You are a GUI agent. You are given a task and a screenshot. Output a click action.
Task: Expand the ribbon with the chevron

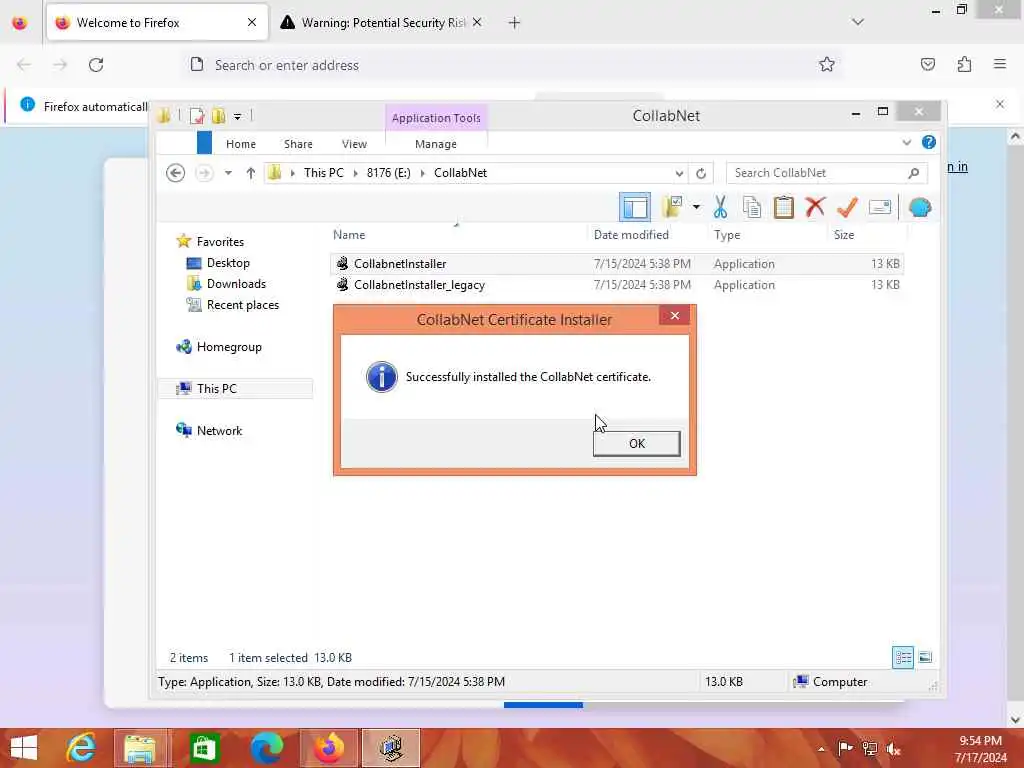906,142
